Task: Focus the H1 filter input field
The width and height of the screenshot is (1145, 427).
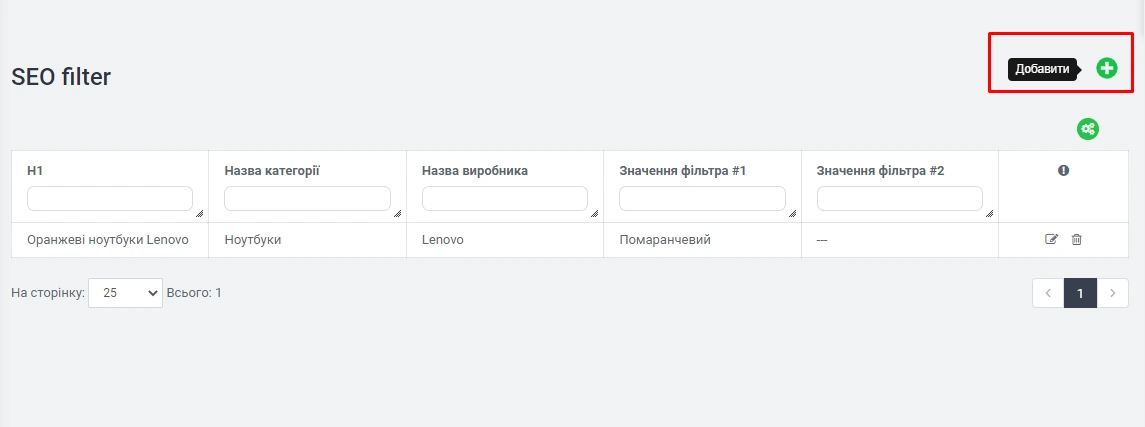Action: click(109, 198)
